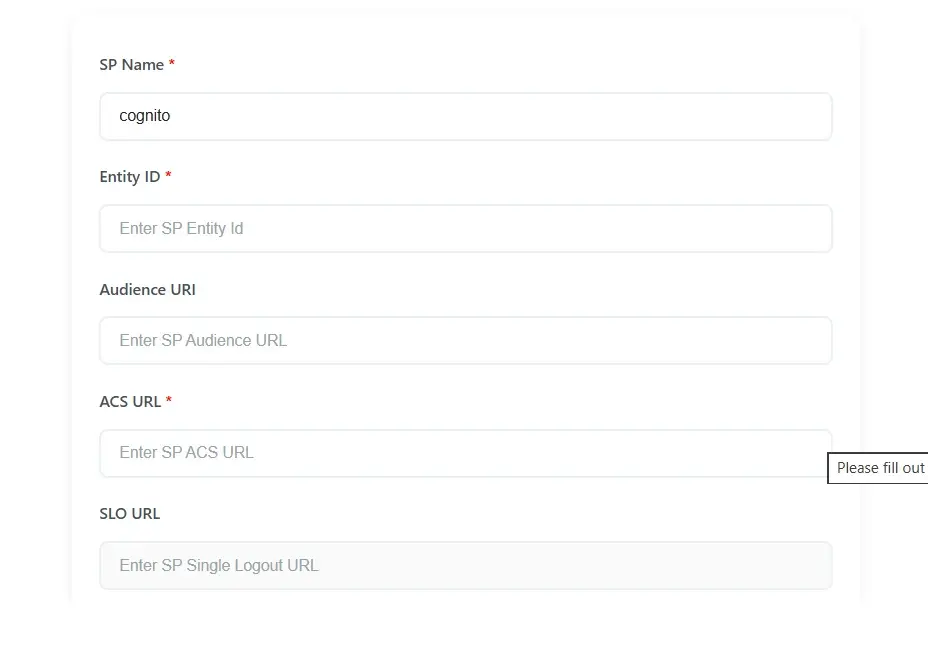
Task: Click the SP Name input containing 'cognito'
Action: point(465,116)
